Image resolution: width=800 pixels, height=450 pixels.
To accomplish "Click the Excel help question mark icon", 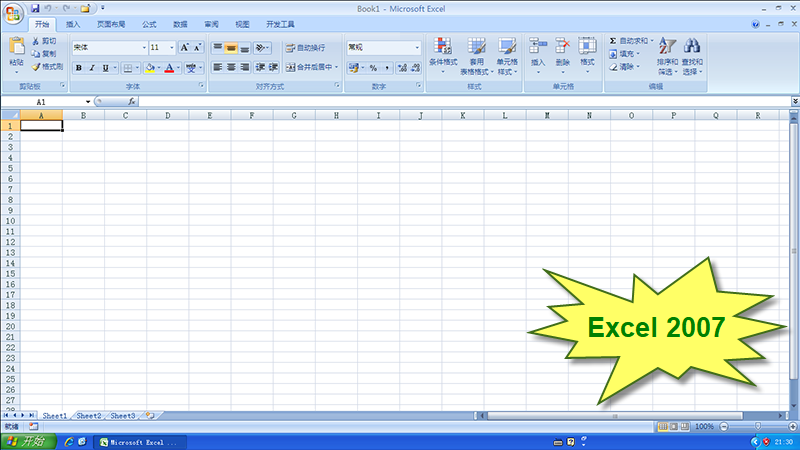I will click(x=756, y=24).
